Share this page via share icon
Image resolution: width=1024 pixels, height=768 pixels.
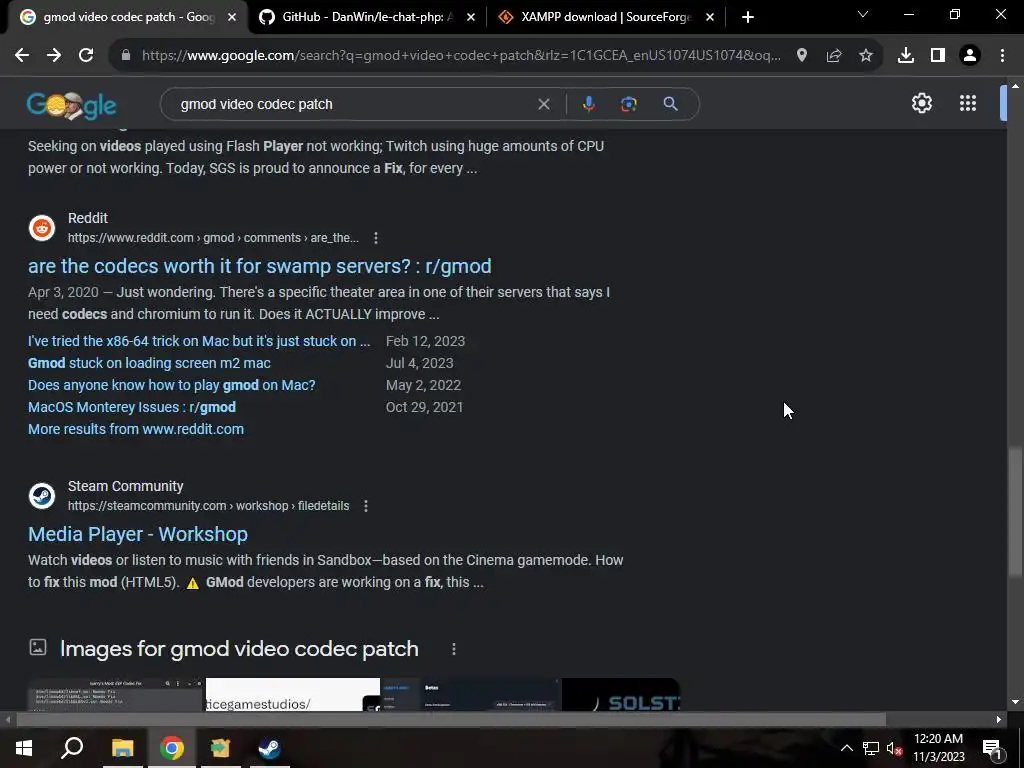[x=834, y=56]
